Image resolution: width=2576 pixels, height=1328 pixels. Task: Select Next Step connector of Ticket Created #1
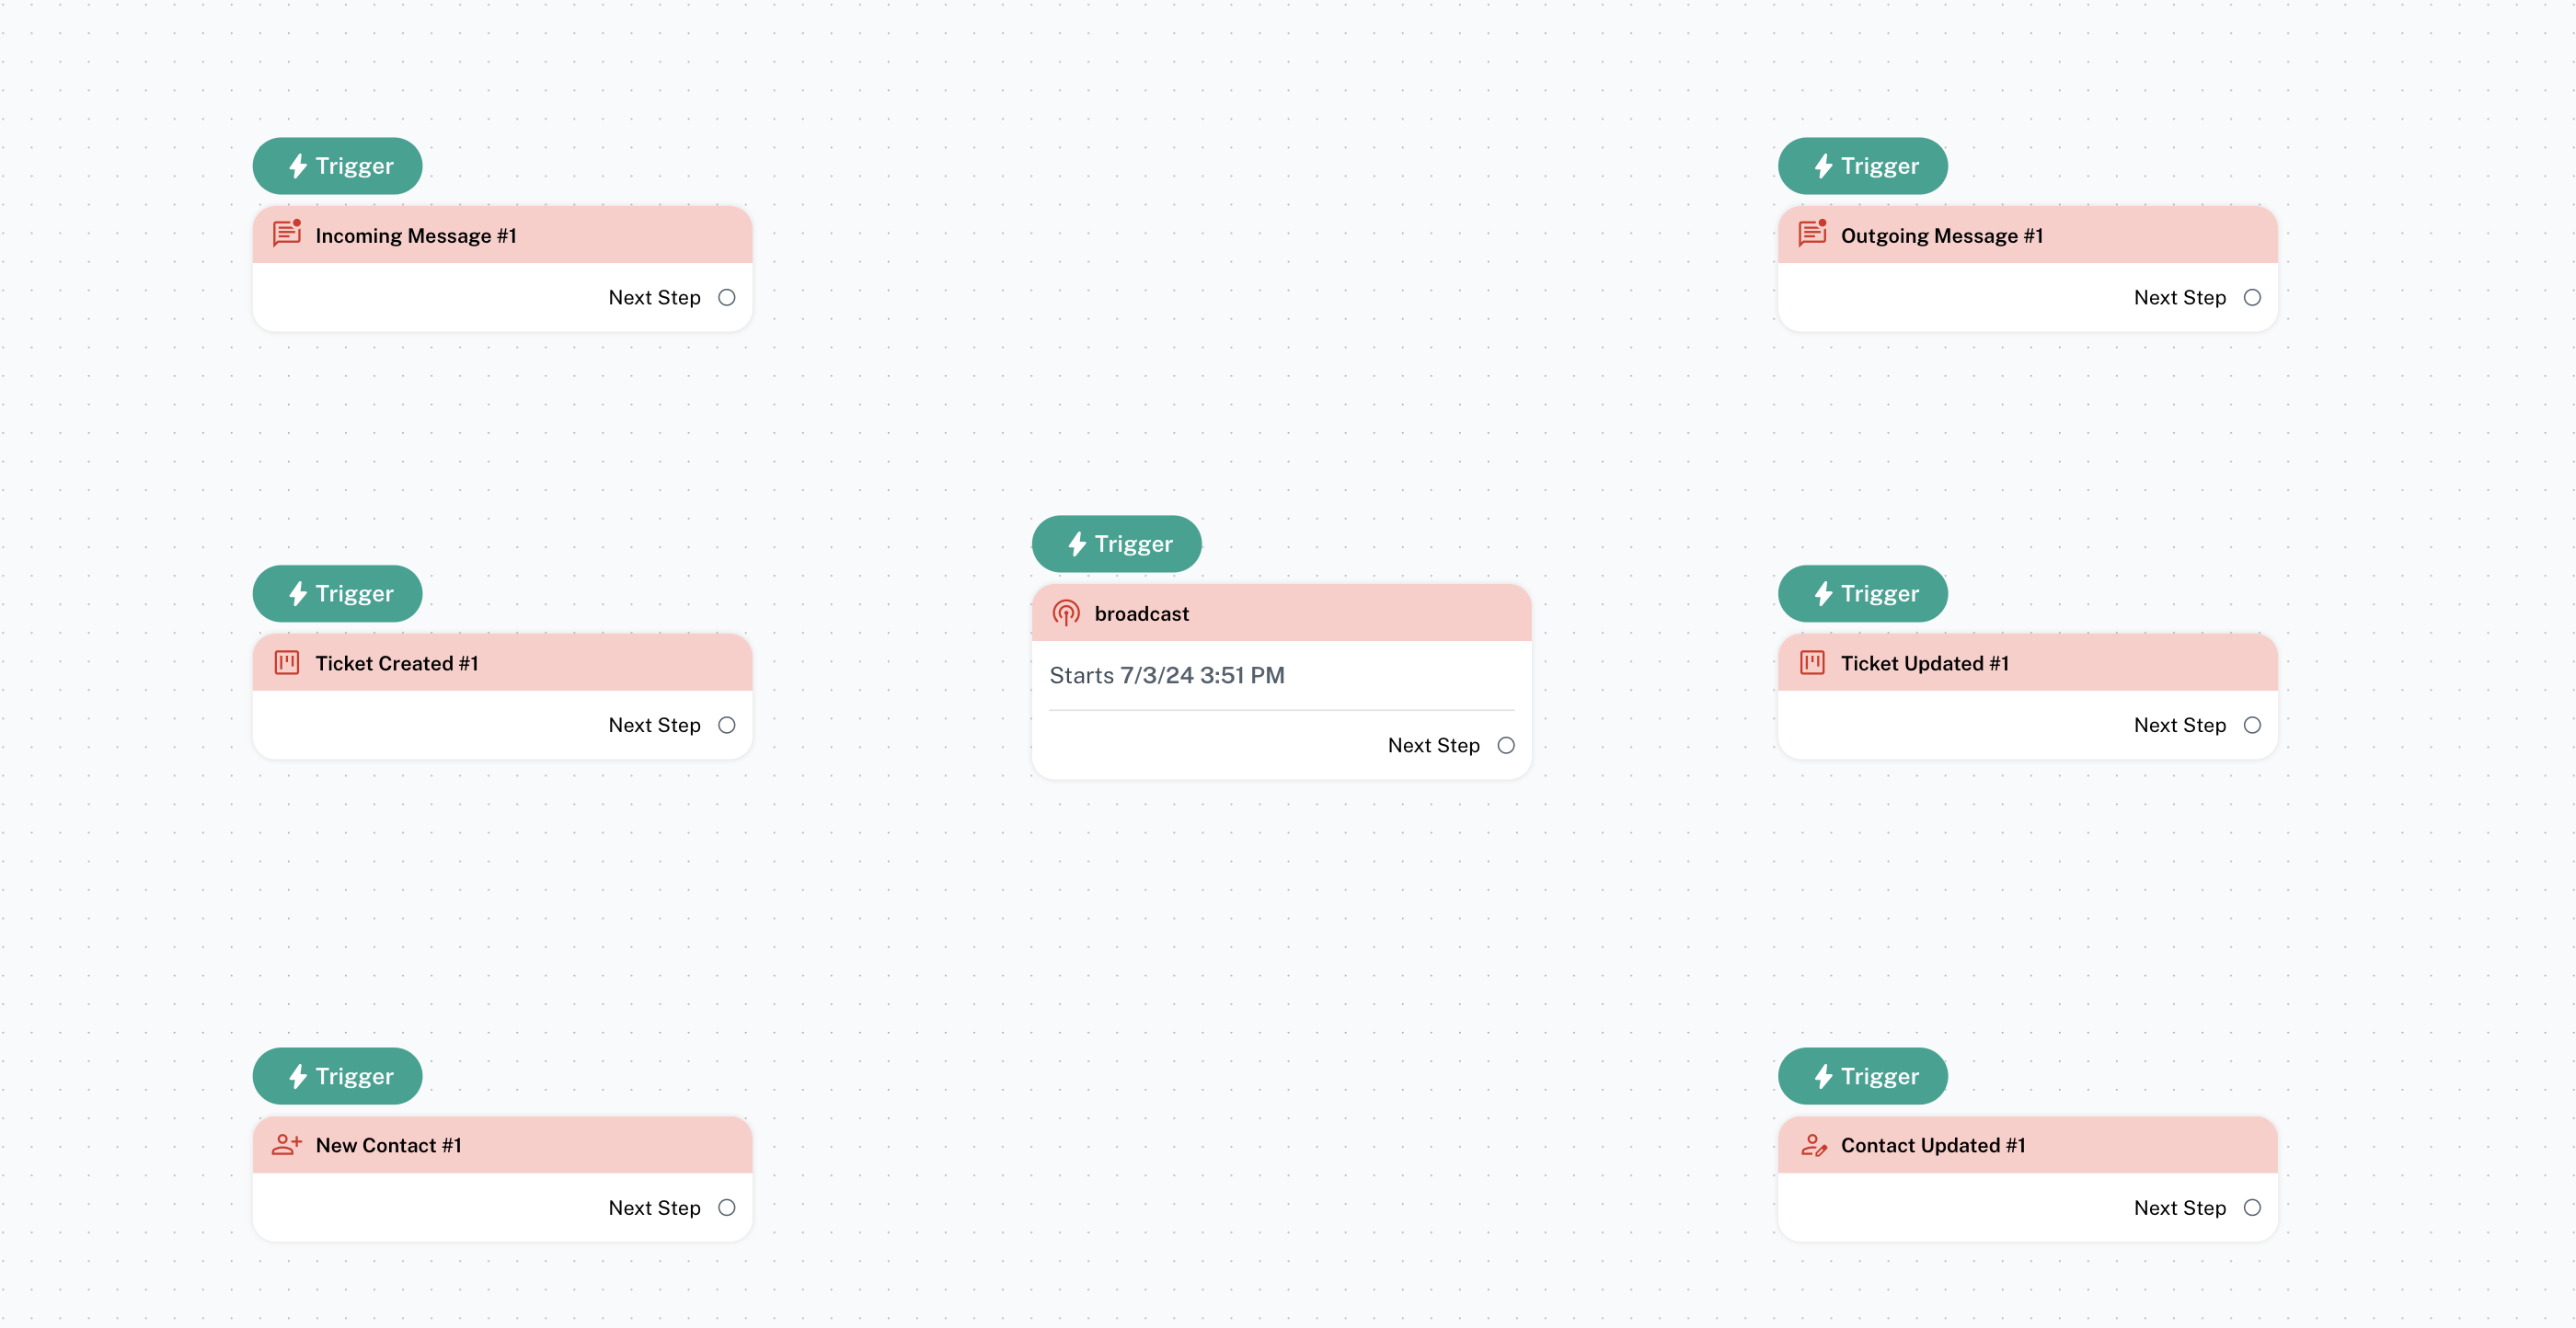727,725
